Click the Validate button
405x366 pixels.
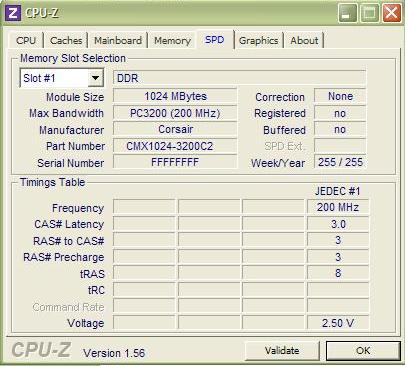282,350
